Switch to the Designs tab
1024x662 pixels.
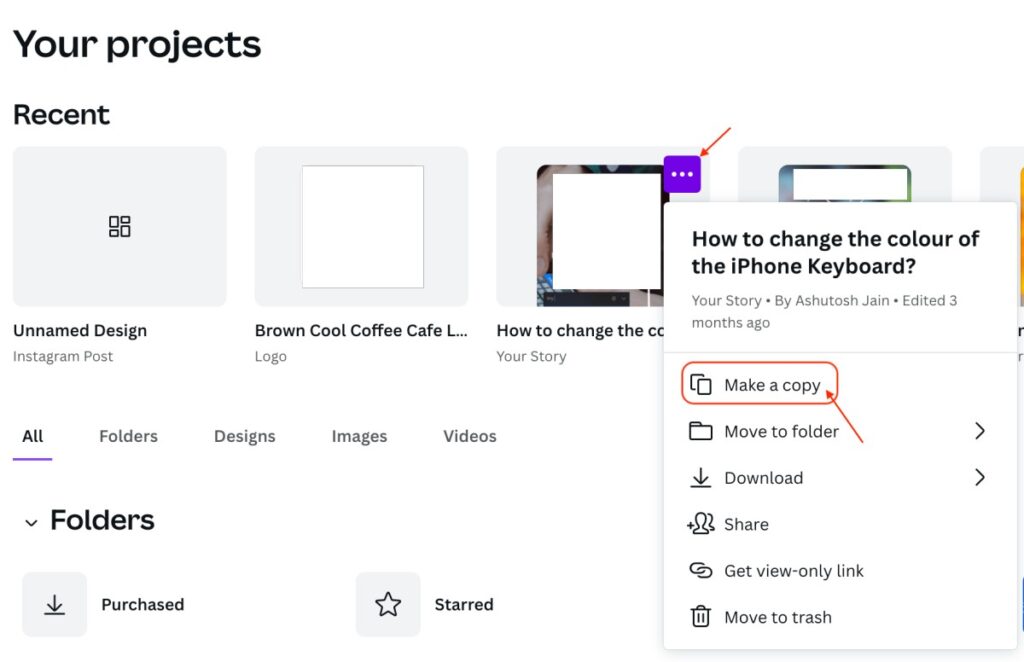click(x=244, y=436)
